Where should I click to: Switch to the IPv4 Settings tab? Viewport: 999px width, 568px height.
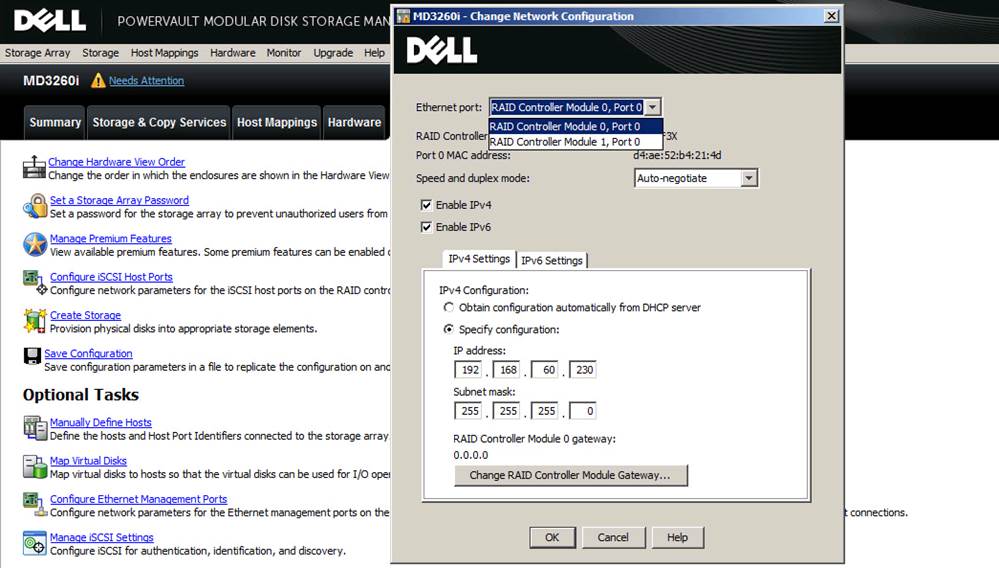478,259
